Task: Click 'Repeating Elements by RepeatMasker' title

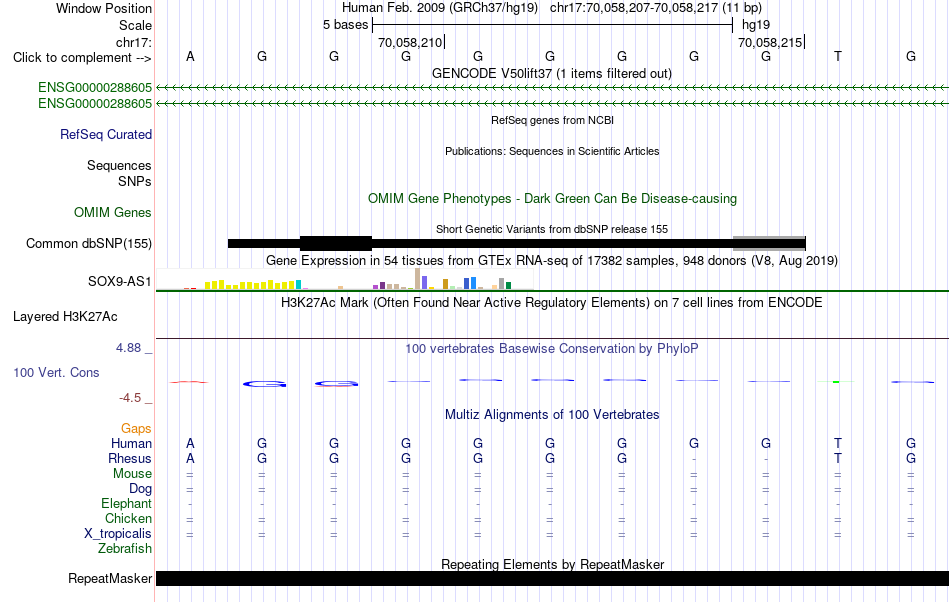Action: click(x=552, y=564)
